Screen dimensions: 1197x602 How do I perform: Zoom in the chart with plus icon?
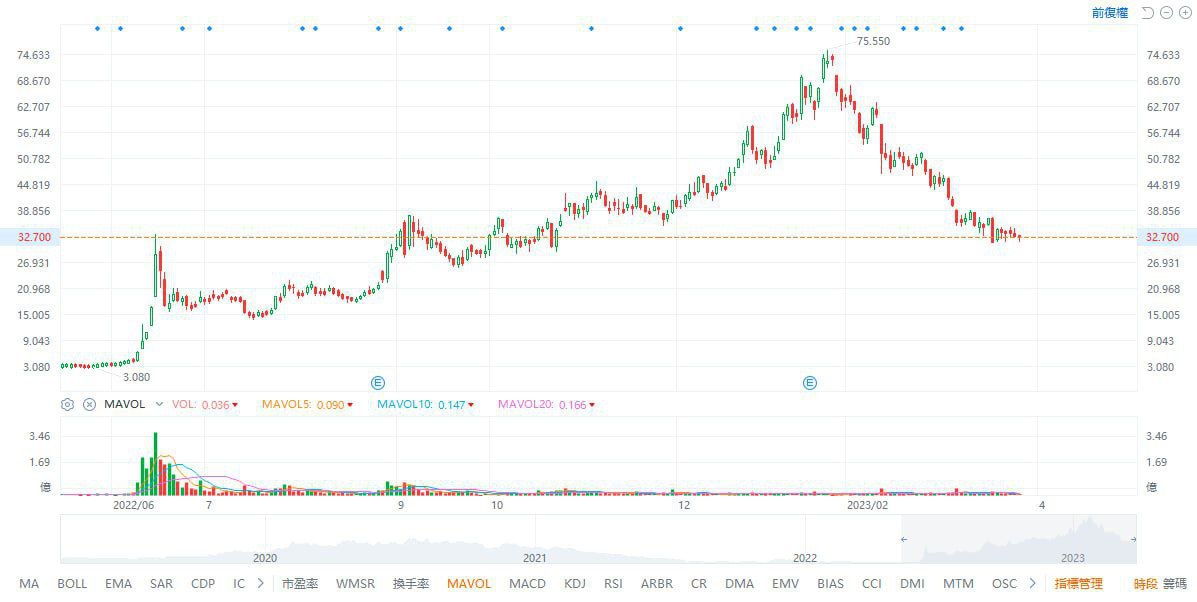point(1185,13)
